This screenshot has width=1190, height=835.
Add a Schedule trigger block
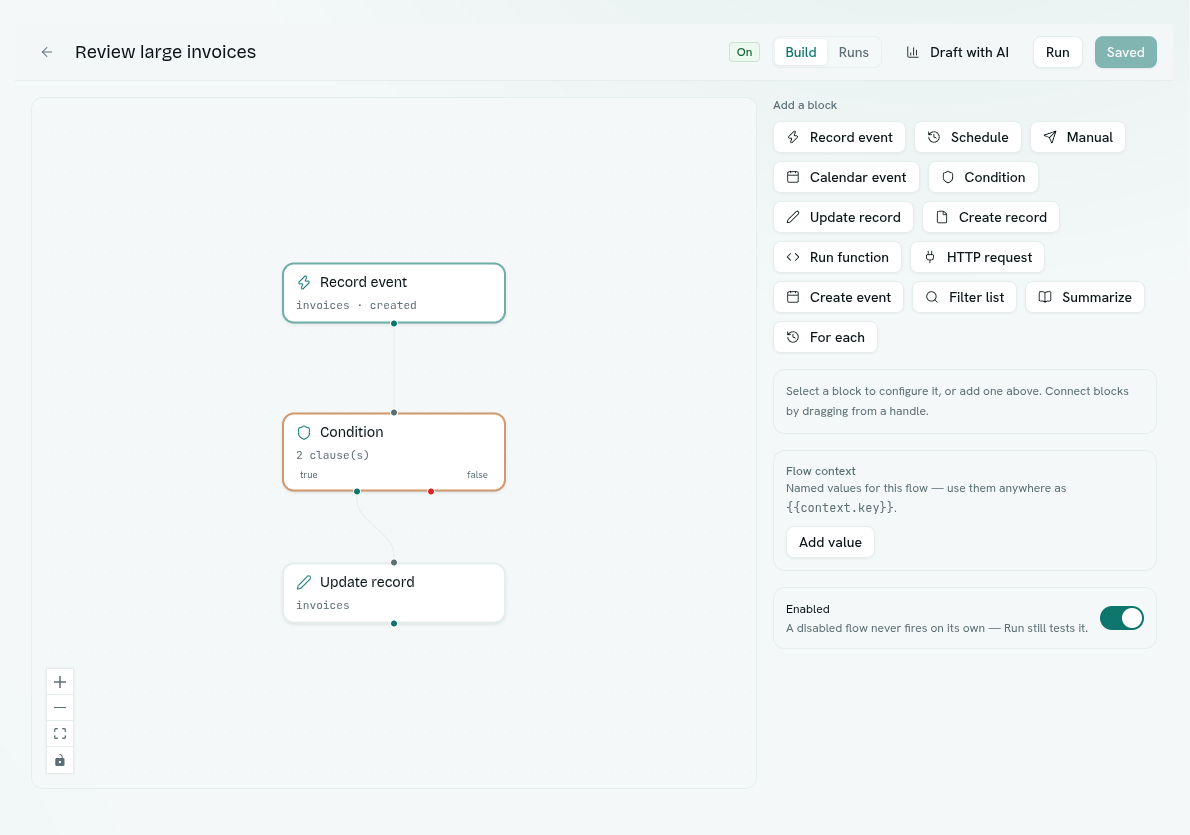click(968, 137)
